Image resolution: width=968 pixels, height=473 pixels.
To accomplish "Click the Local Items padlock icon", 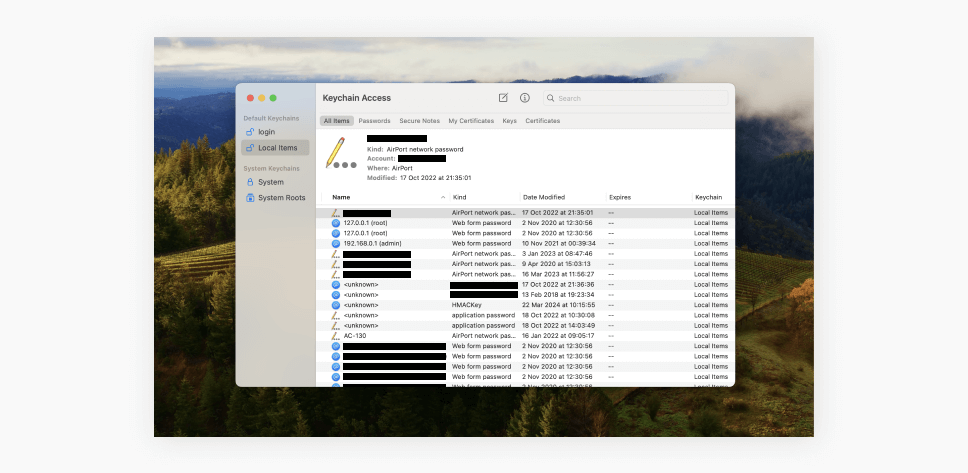I will pos(250,148).
